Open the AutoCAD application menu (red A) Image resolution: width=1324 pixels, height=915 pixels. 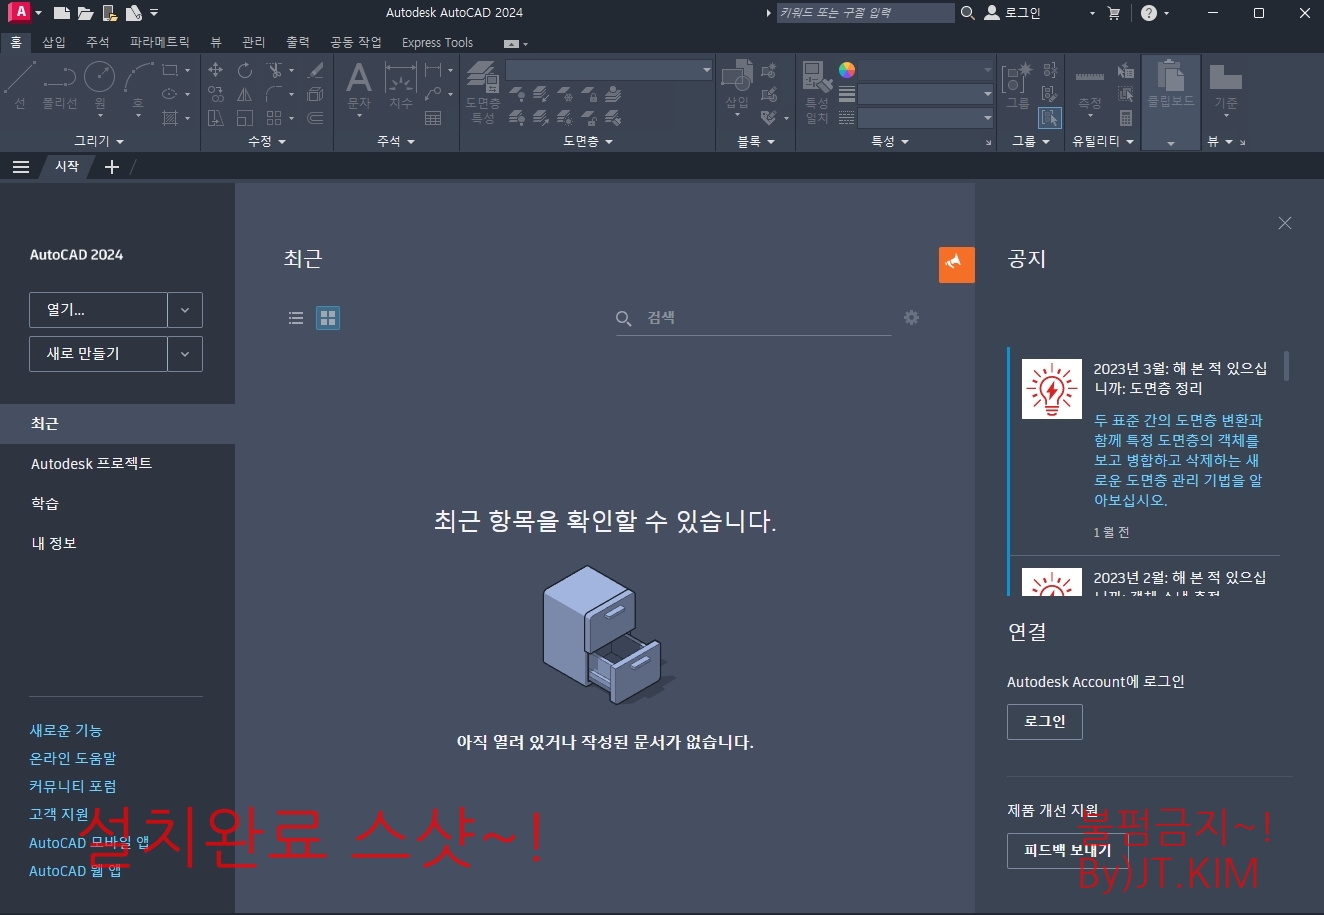point(19,12)
